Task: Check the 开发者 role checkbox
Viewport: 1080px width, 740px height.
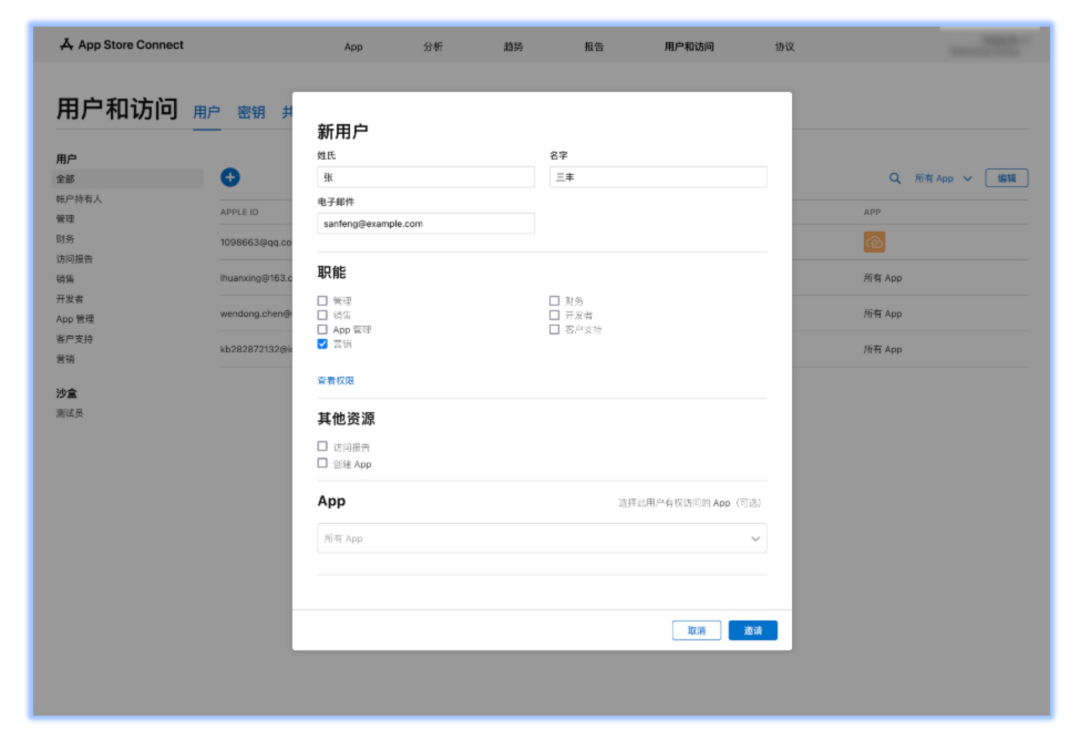Action: [x=554, y=315]
